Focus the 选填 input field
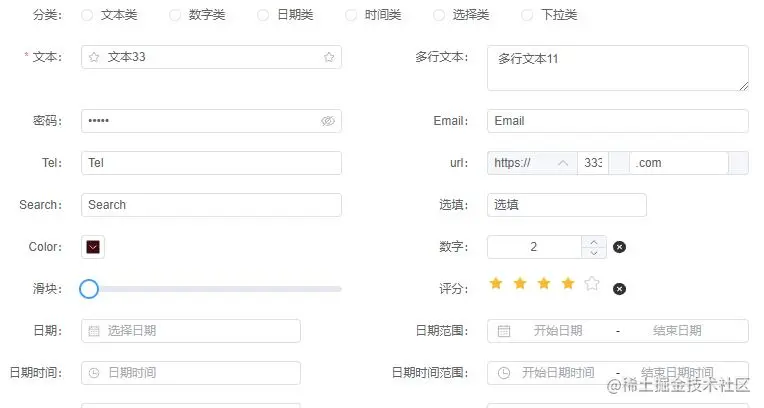The height and width of the screenshot is (408, 764). pyautogui.click(x=567, y=205)
